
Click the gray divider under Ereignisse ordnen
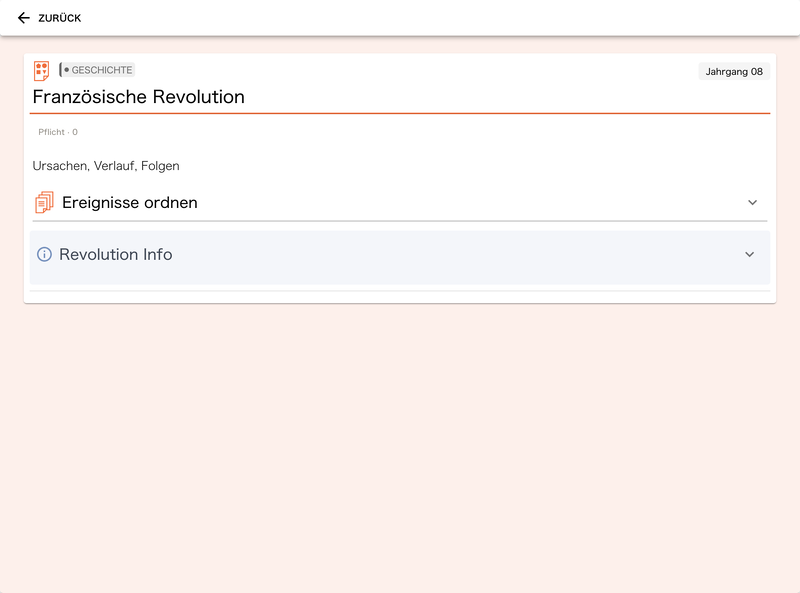click(400, 221)
